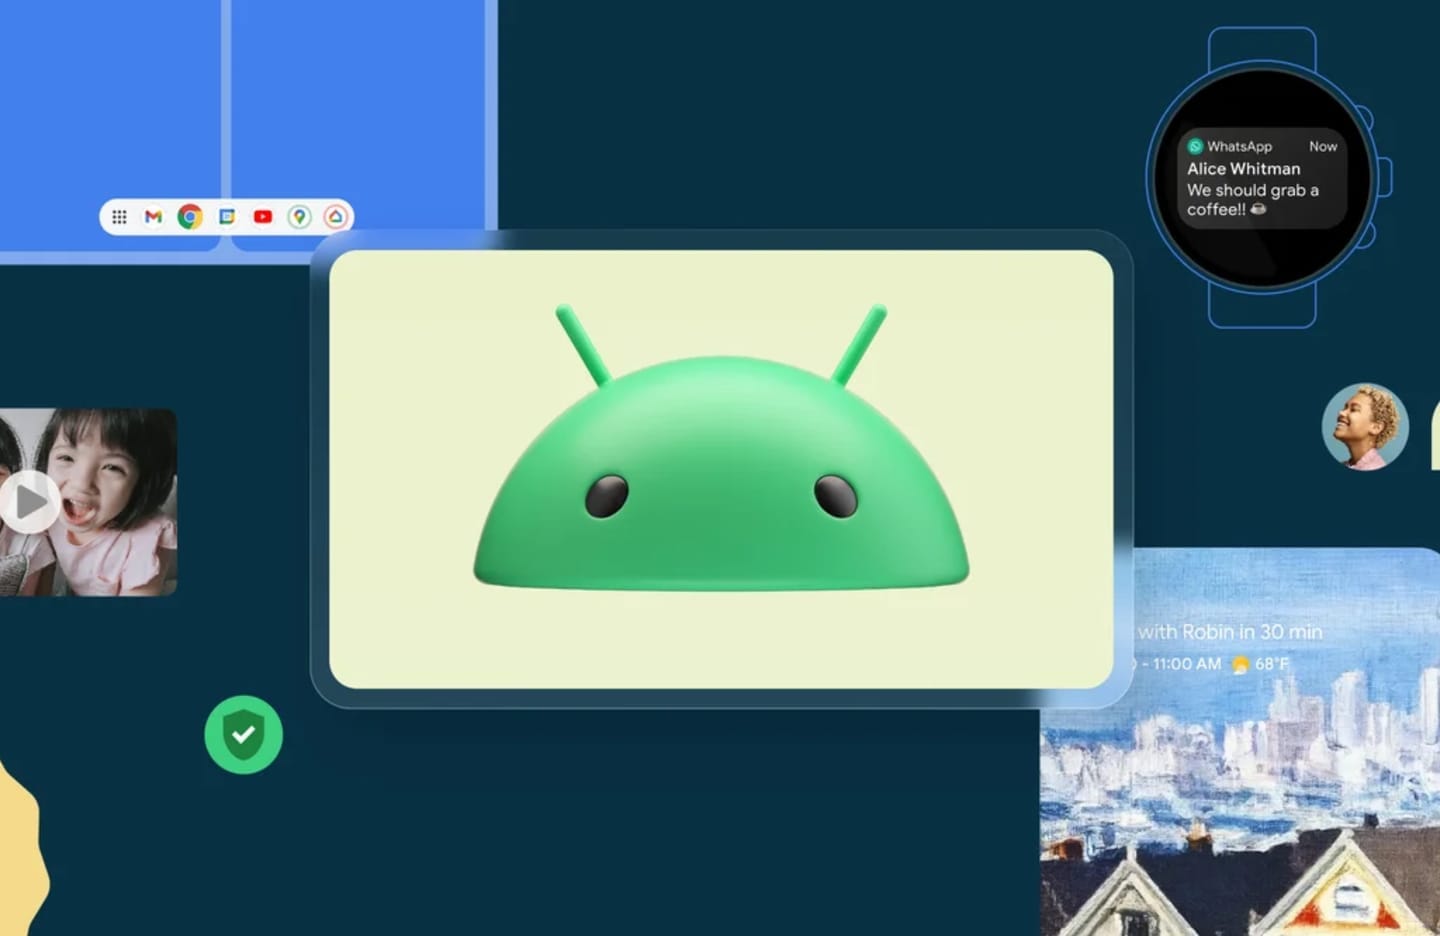Tap the WhatsApp icon on the watch
This screenshot has width=1440, height=936.
coord(1195,146)
